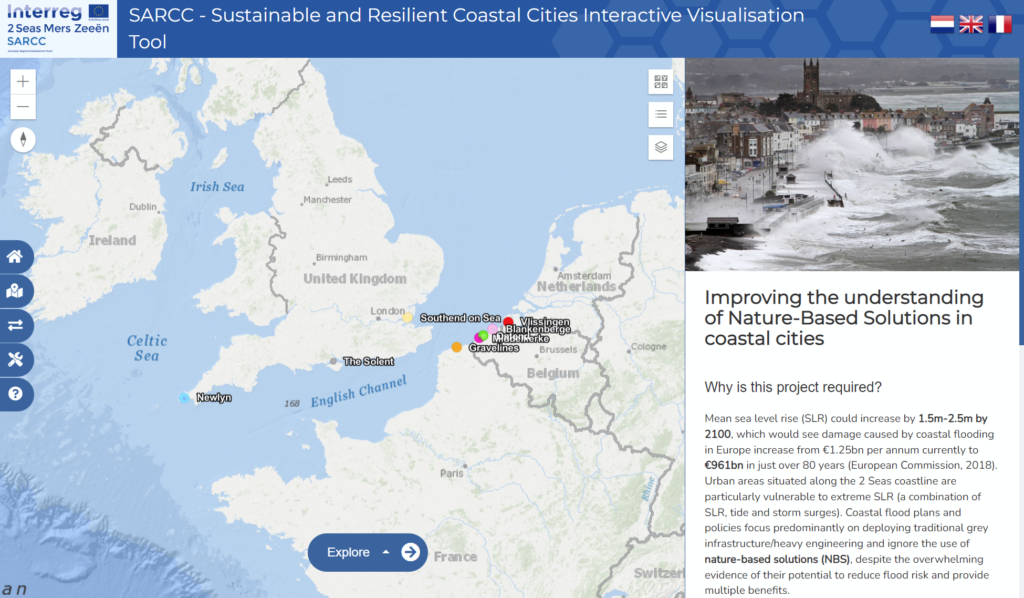Open the Dutch flag language selector
Image resolution: width=1024 pixels, height=598 pixels.
941,23
